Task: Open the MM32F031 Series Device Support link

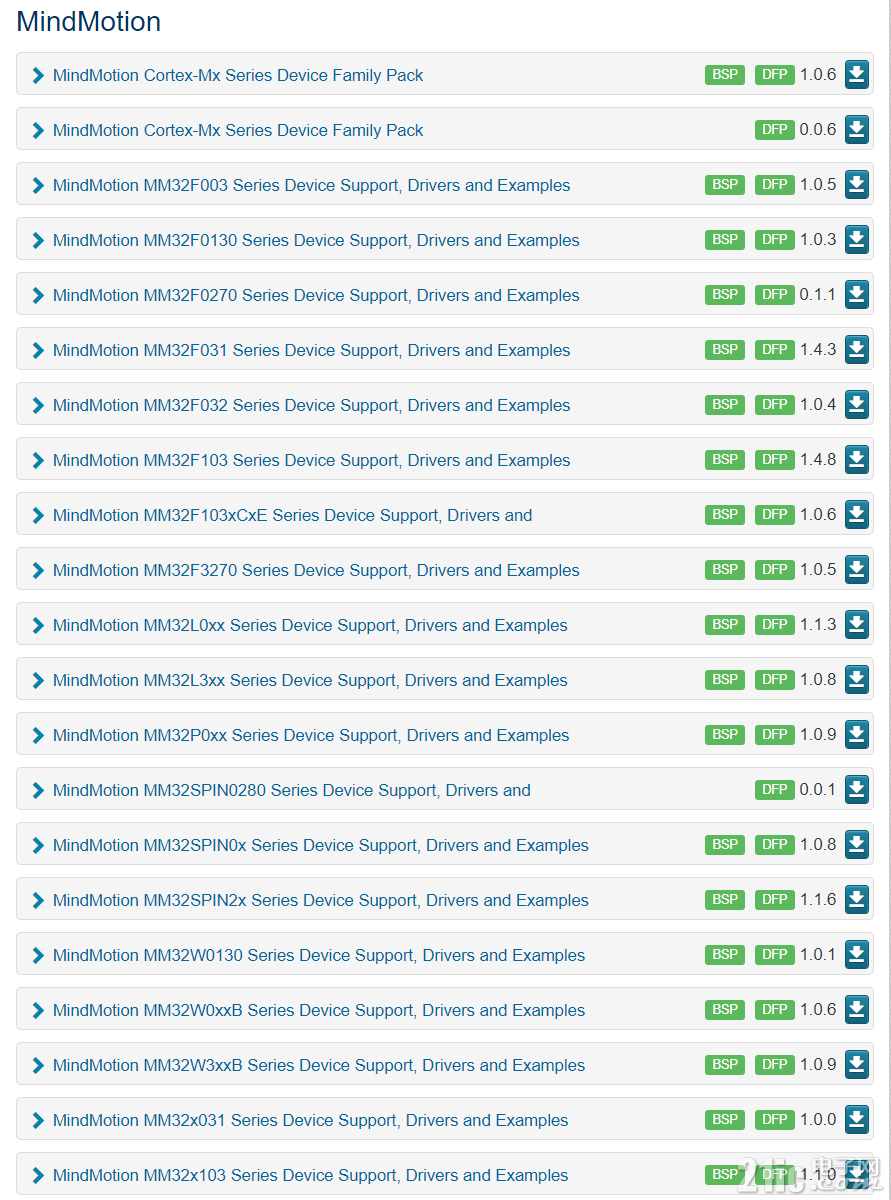Action: point(311,350)
